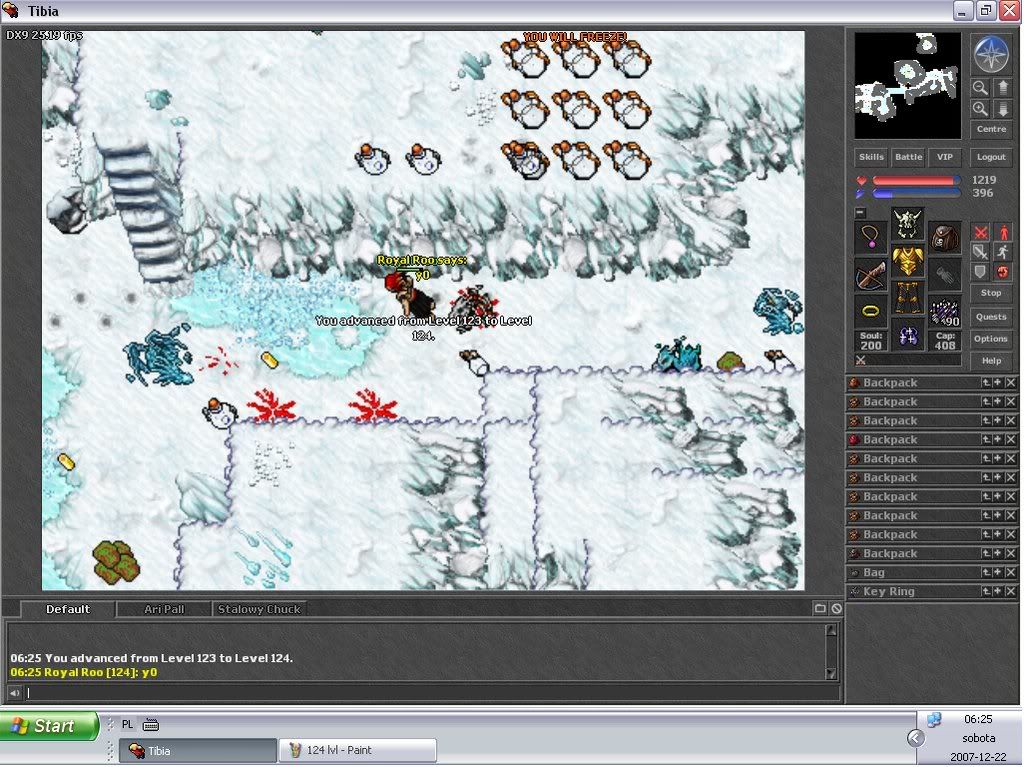Click the minimap compass rose
Image resolution: width=1024 pixels, height=767 pixels.
click(991, 54)
